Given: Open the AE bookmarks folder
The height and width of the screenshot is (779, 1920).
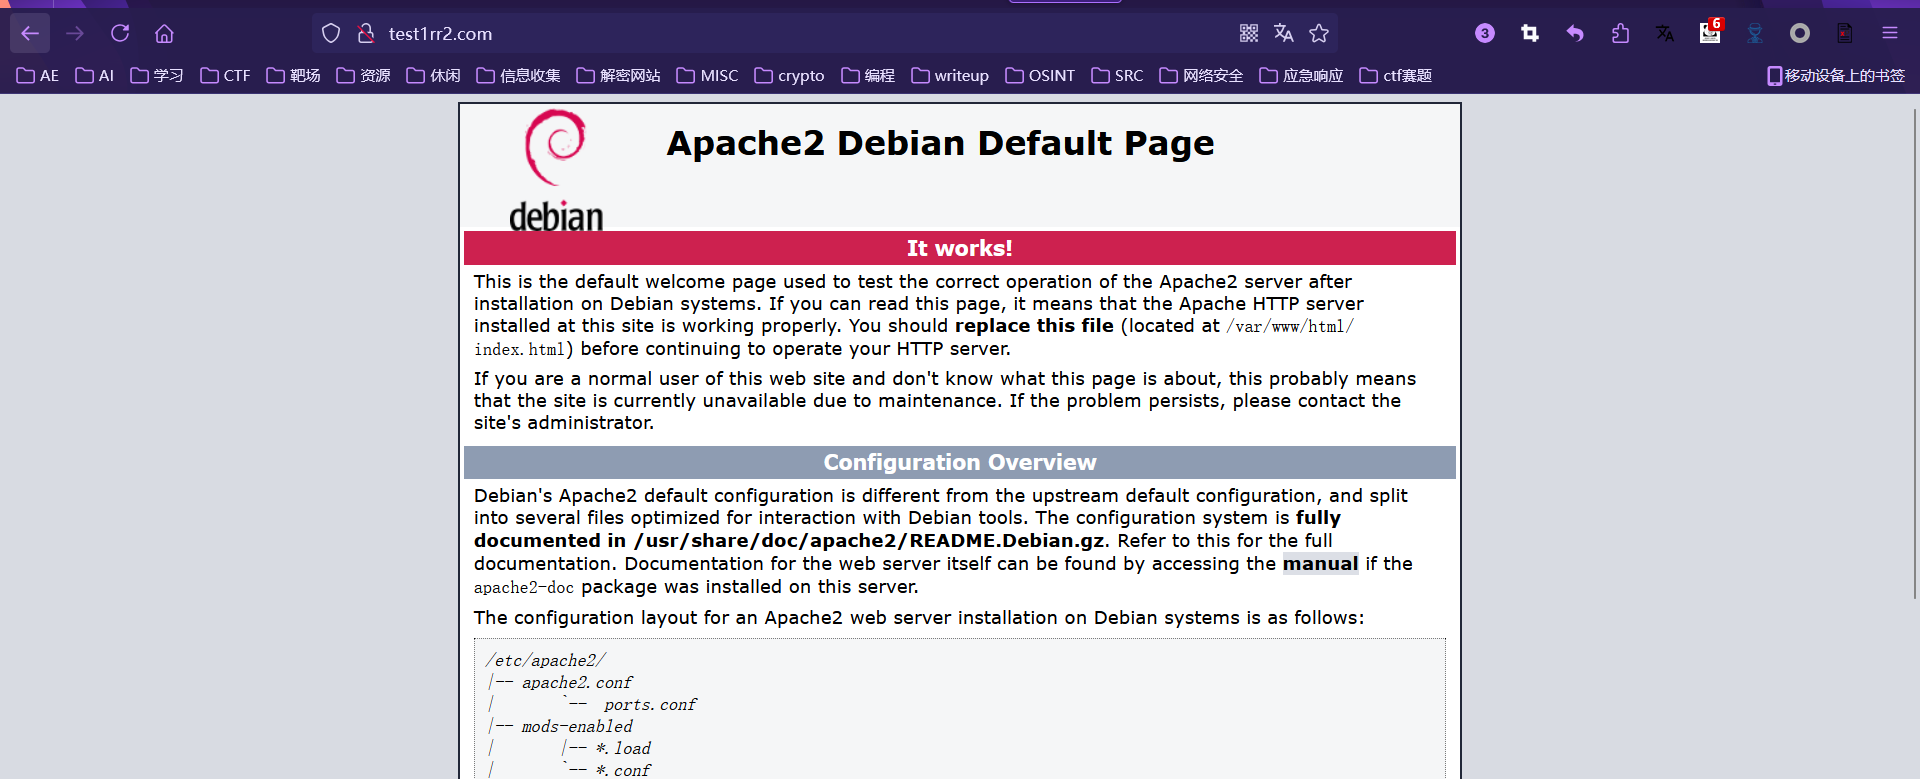Looking at the screenshot, I should pos(38,76).
